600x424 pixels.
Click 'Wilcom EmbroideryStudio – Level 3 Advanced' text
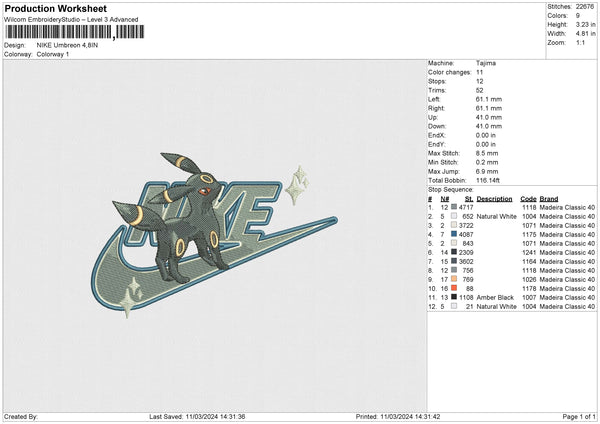tap(71, 20)
